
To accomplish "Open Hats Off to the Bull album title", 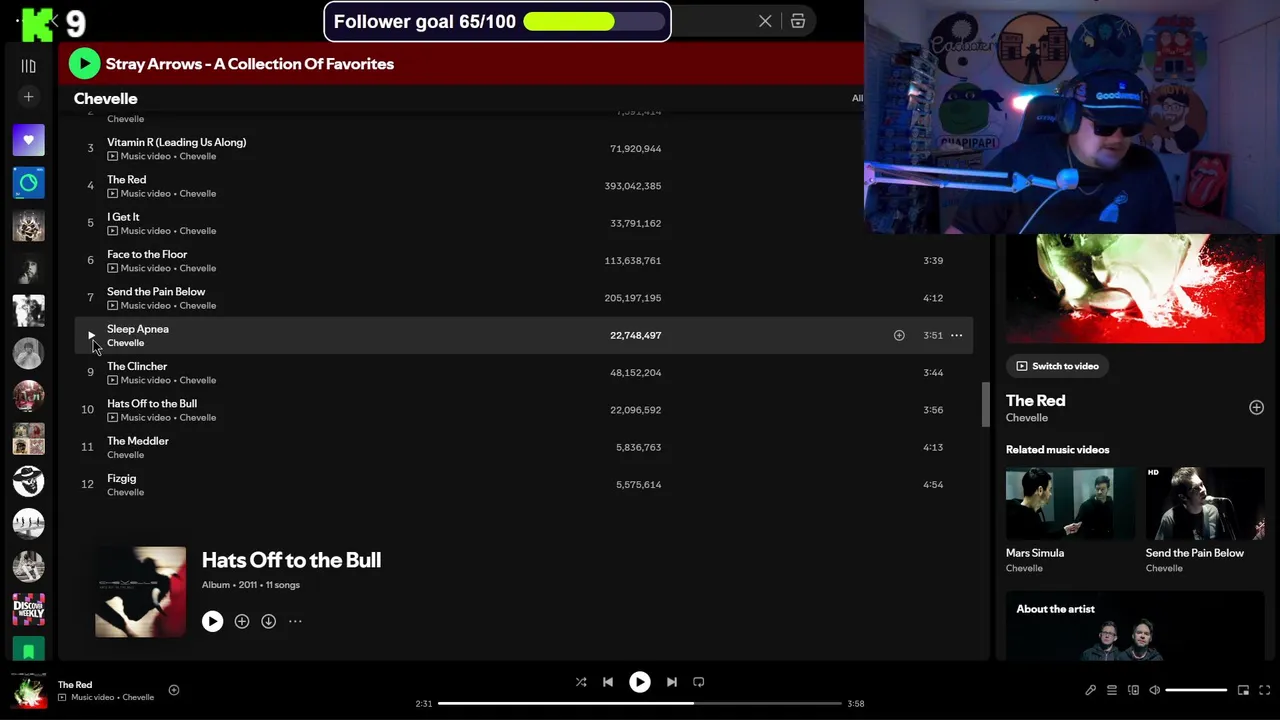I will (291, 560).
